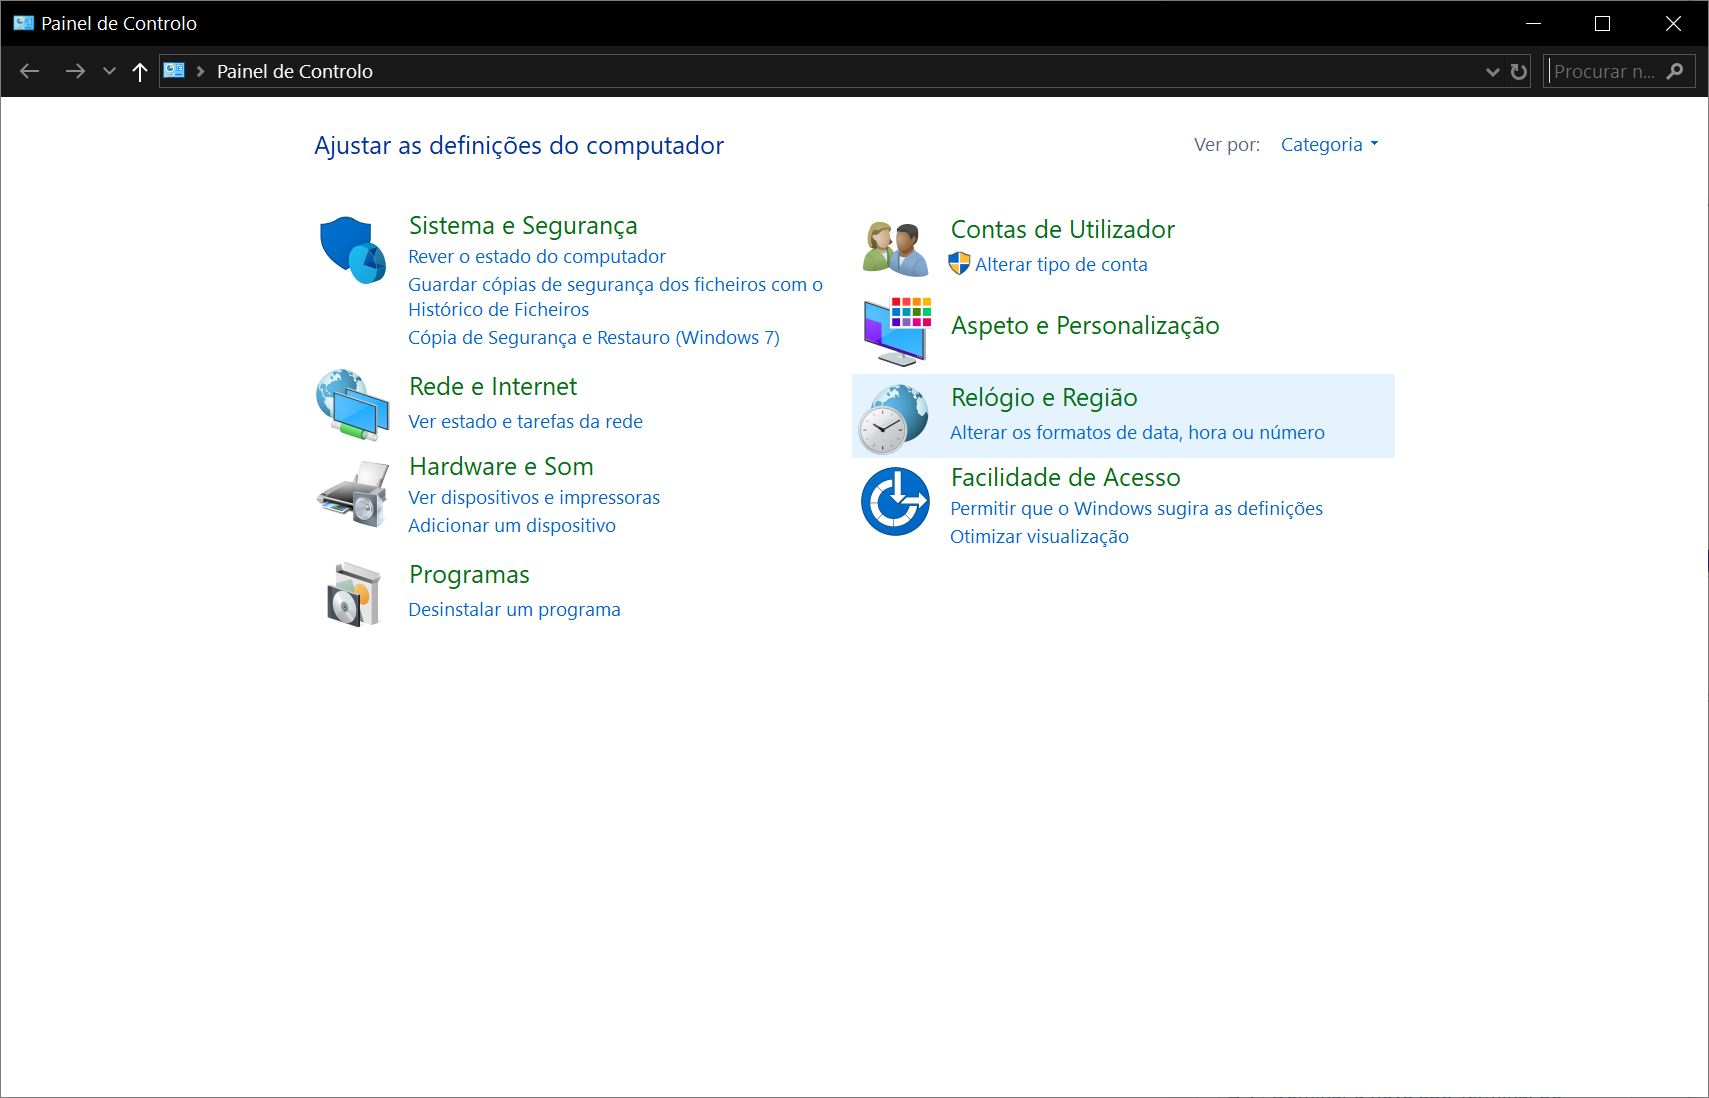Screen dimensions: 1709x1098
Task: Open the Rede e Internet category
Action: pyautogui.click(x=493, y=386)
